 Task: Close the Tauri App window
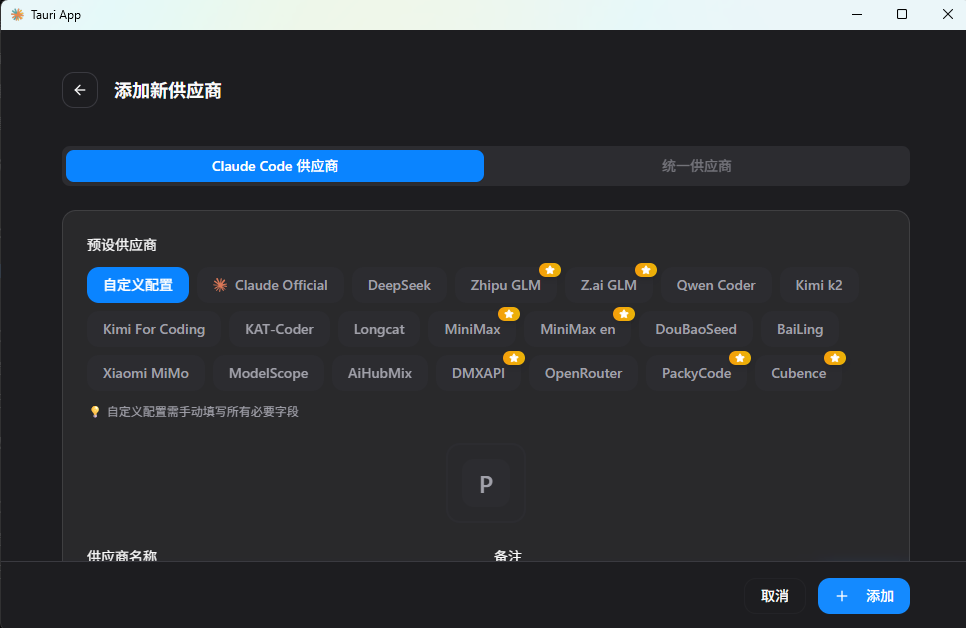tap(948, 14)
